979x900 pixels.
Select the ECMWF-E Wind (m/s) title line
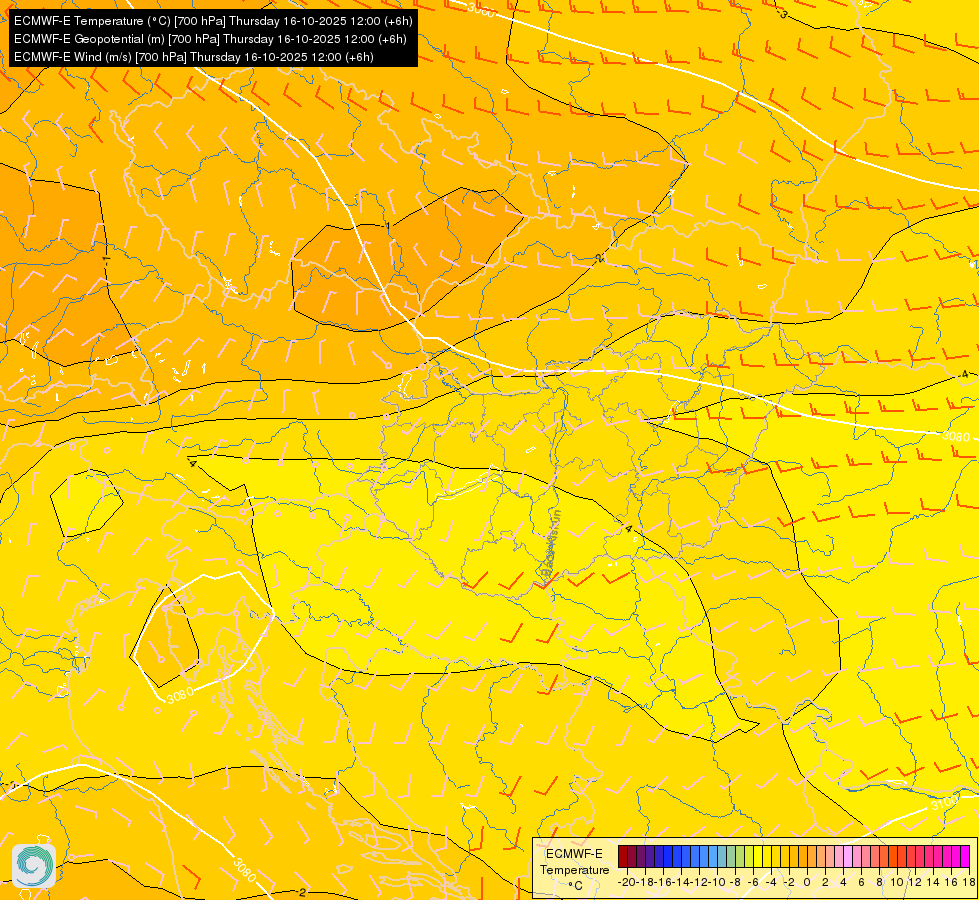click(x=194, y=57)
